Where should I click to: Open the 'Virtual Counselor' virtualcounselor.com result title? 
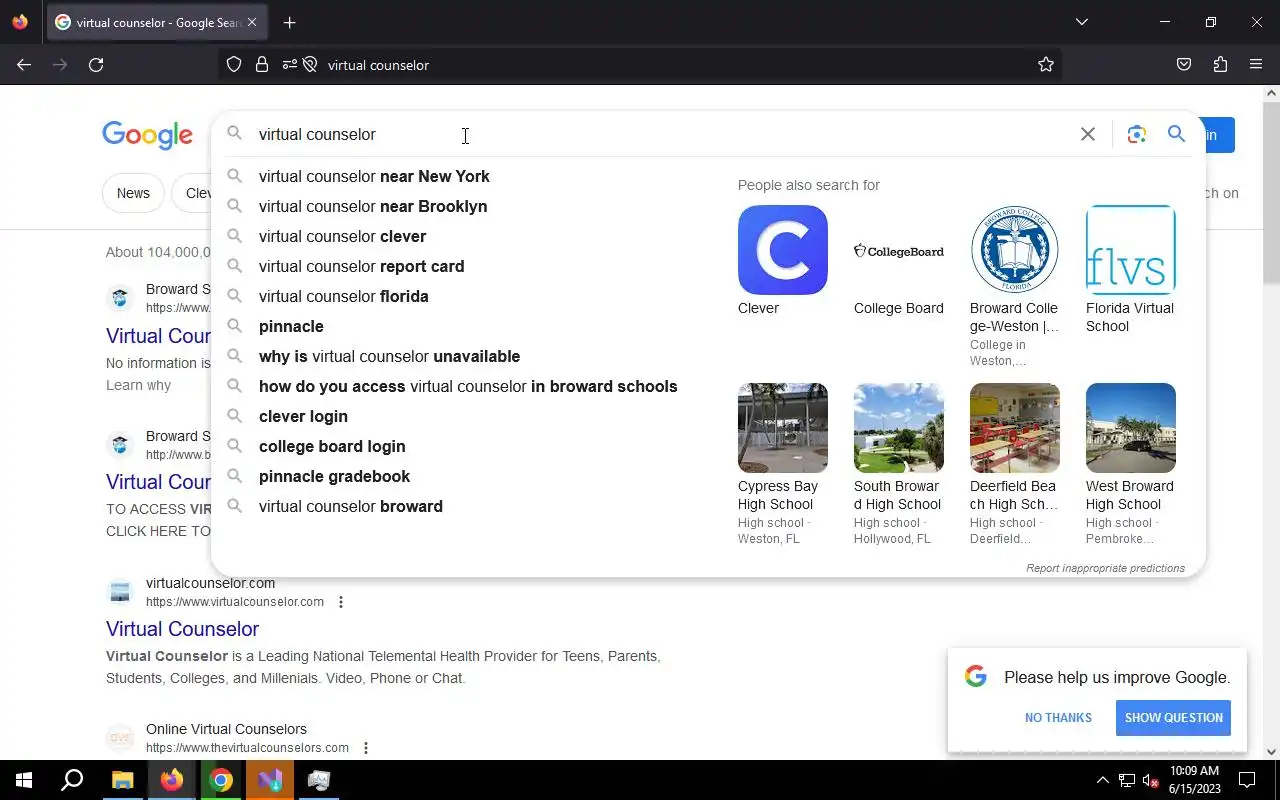(x=182, y=629)
